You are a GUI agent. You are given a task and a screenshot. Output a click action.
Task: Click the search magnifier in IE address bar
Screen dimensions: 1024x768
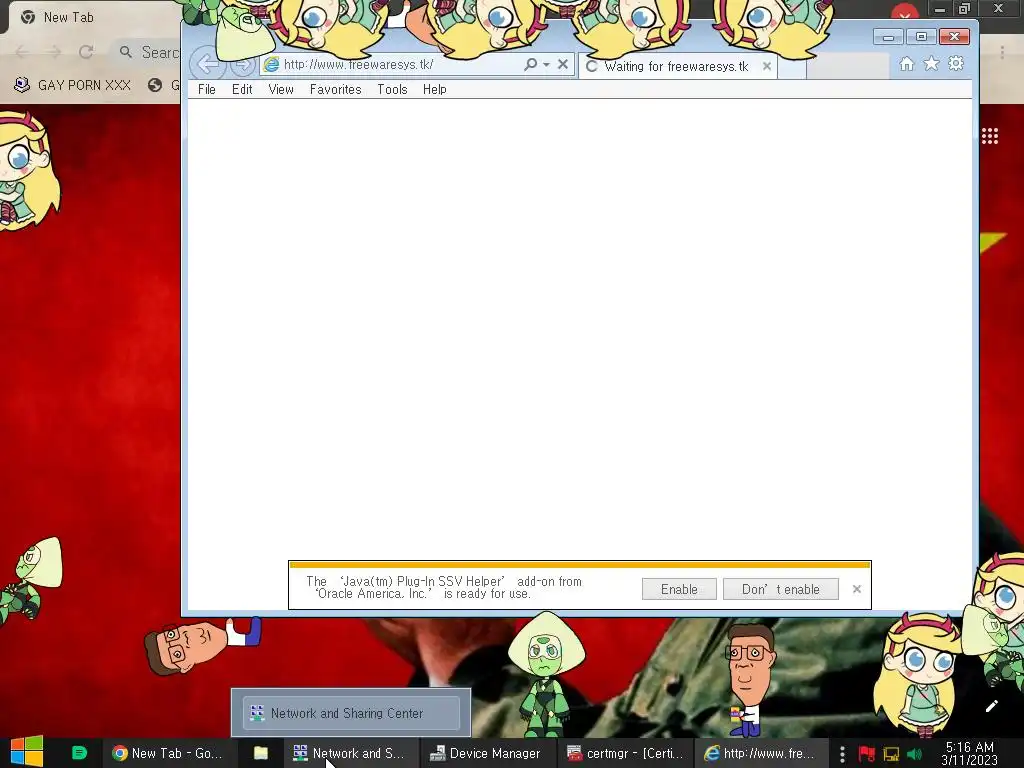click(530, 64)
